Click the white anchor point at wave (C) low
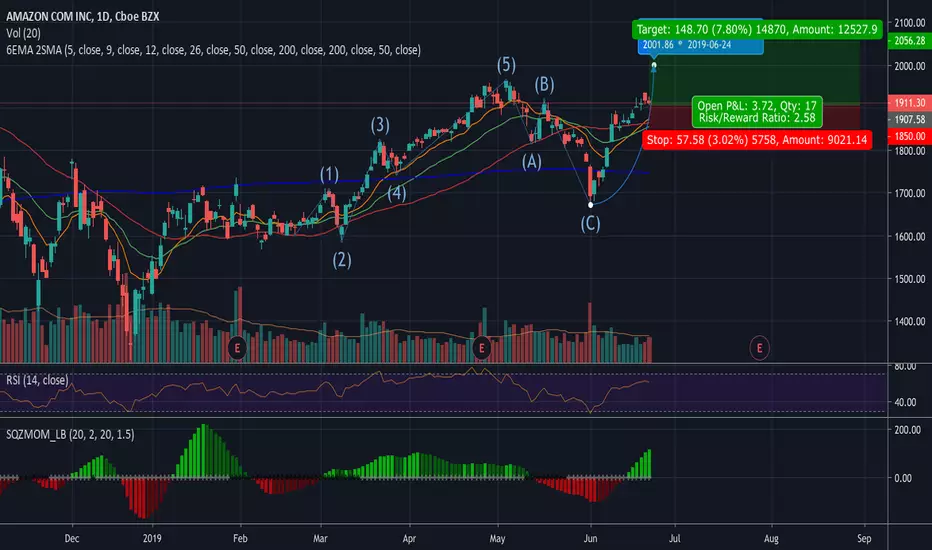Screen dimensions: 932x550 point(590,205)
